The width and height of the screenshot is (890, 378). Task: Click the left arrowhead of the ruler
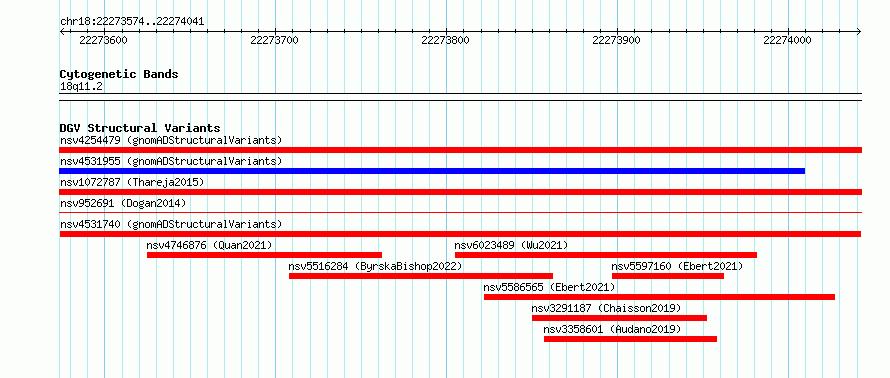62,31
